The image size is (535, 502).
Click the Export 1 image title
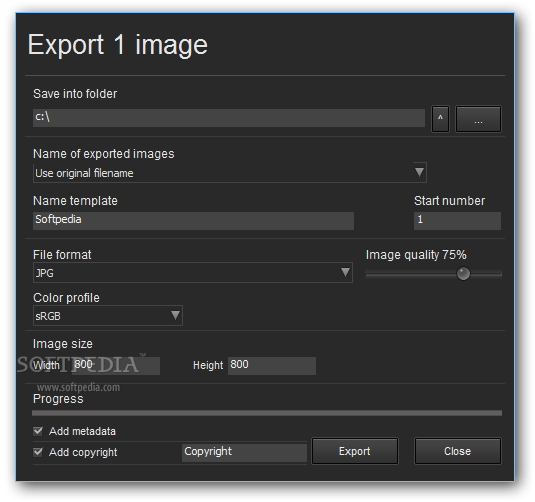click(x=118, y=45)
